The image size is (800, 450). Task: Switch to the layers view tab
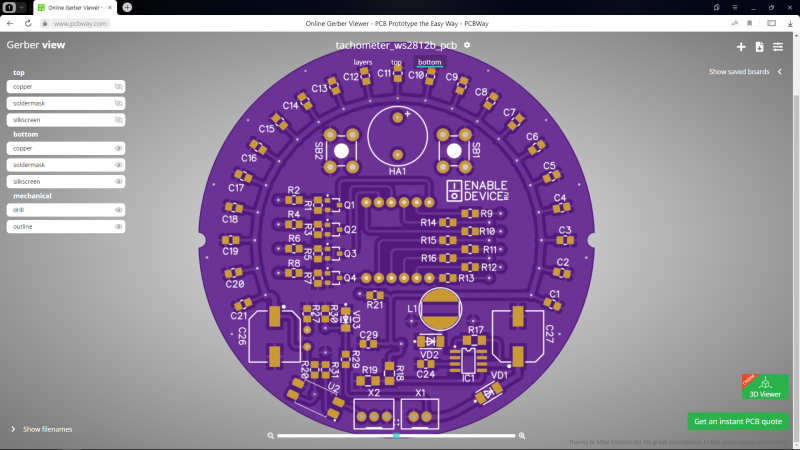coord(363,62)
